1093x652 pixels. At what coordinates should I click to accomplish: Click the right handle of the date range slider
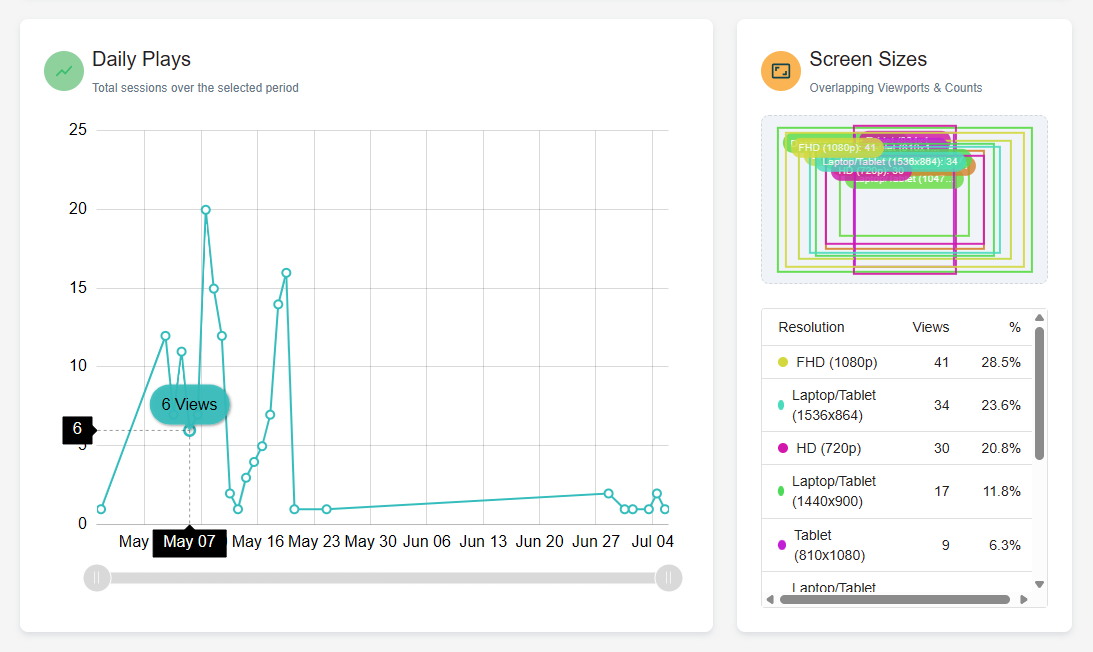click(668, 578)
